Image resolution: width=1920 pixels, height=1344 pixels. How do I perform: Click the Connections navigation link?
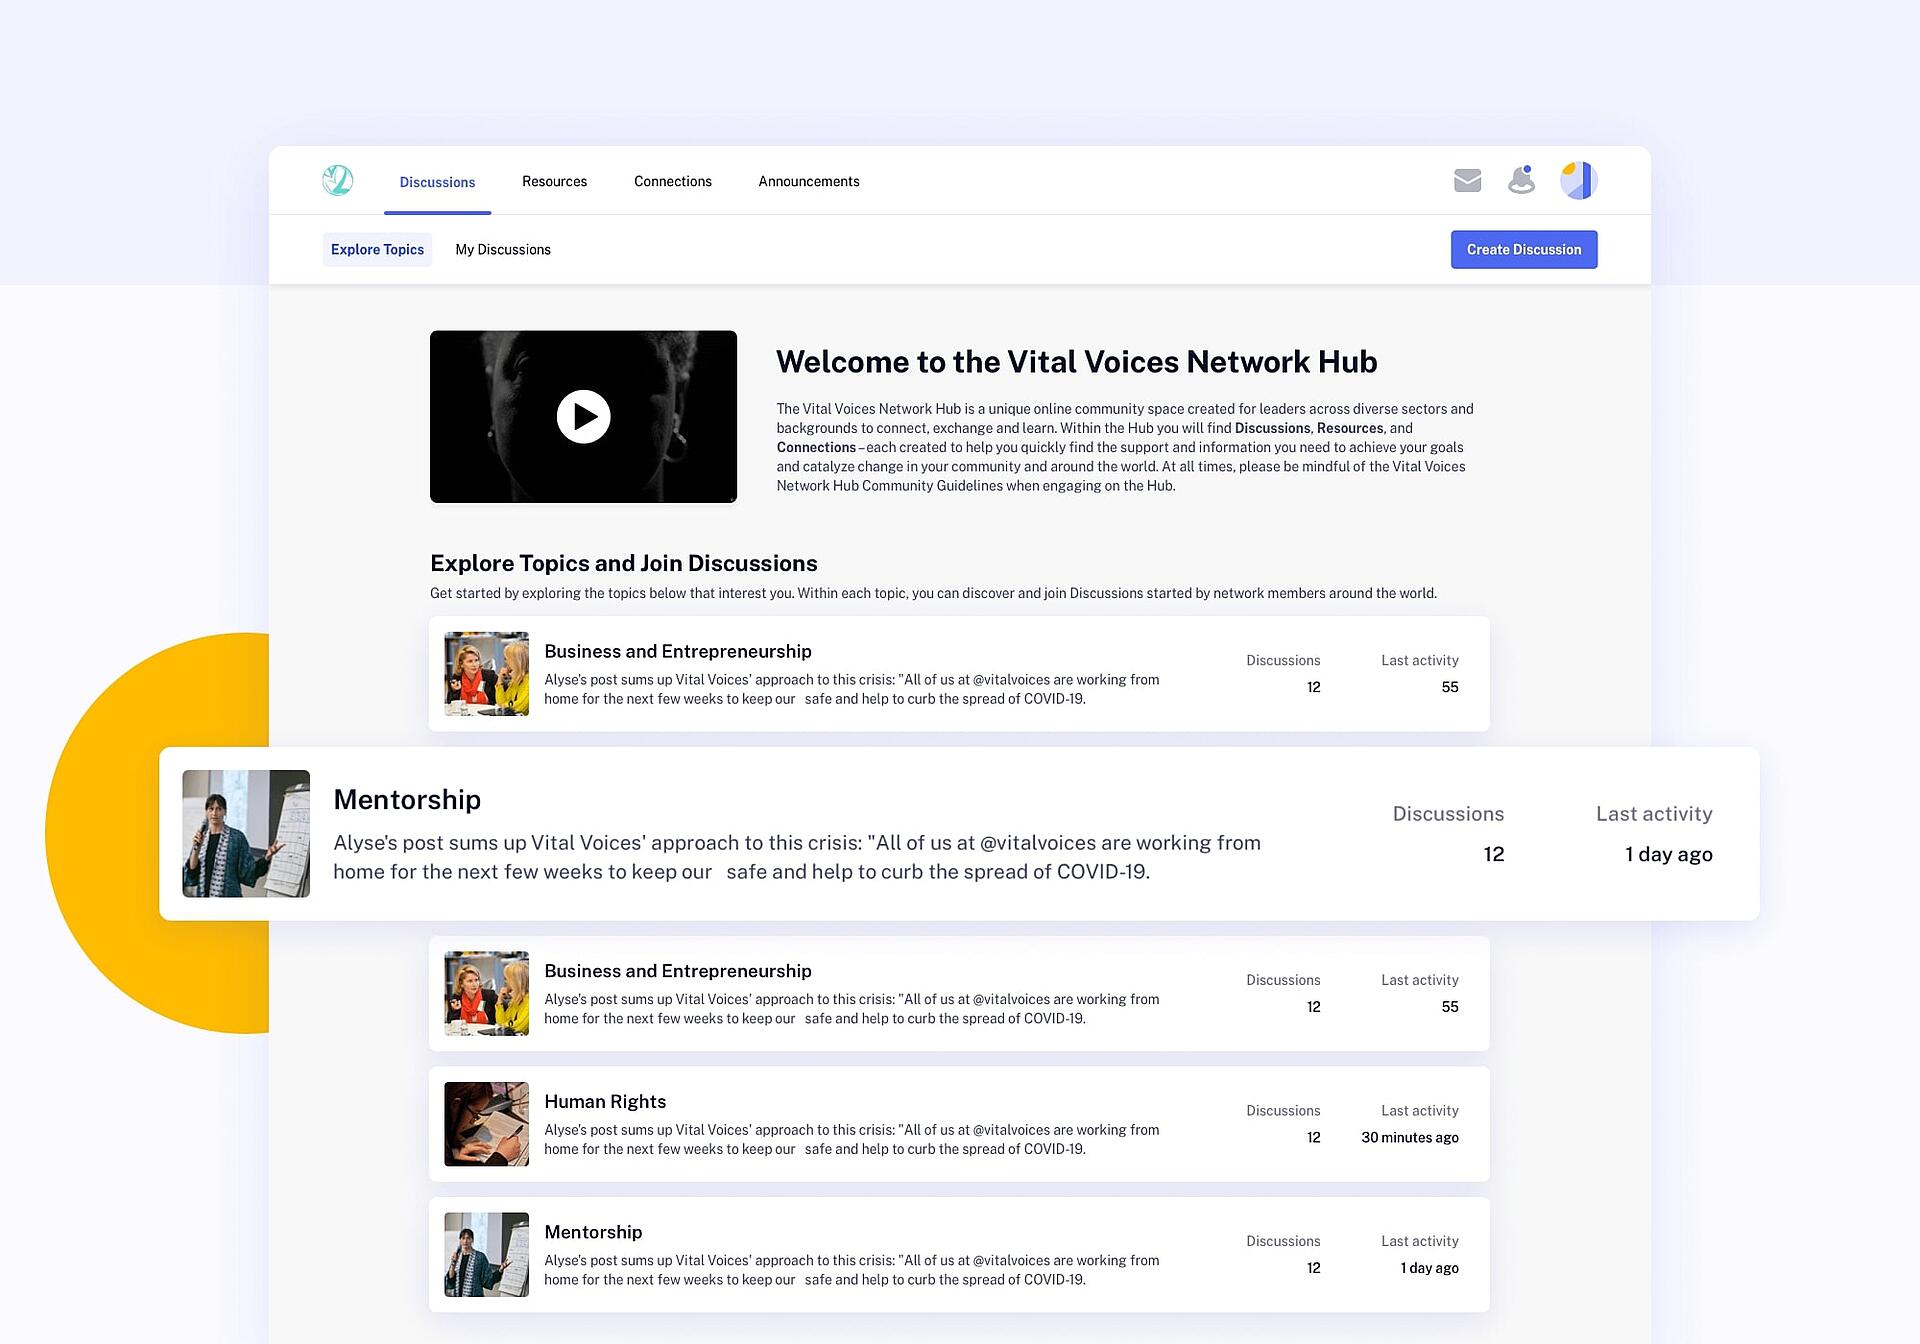673,179
